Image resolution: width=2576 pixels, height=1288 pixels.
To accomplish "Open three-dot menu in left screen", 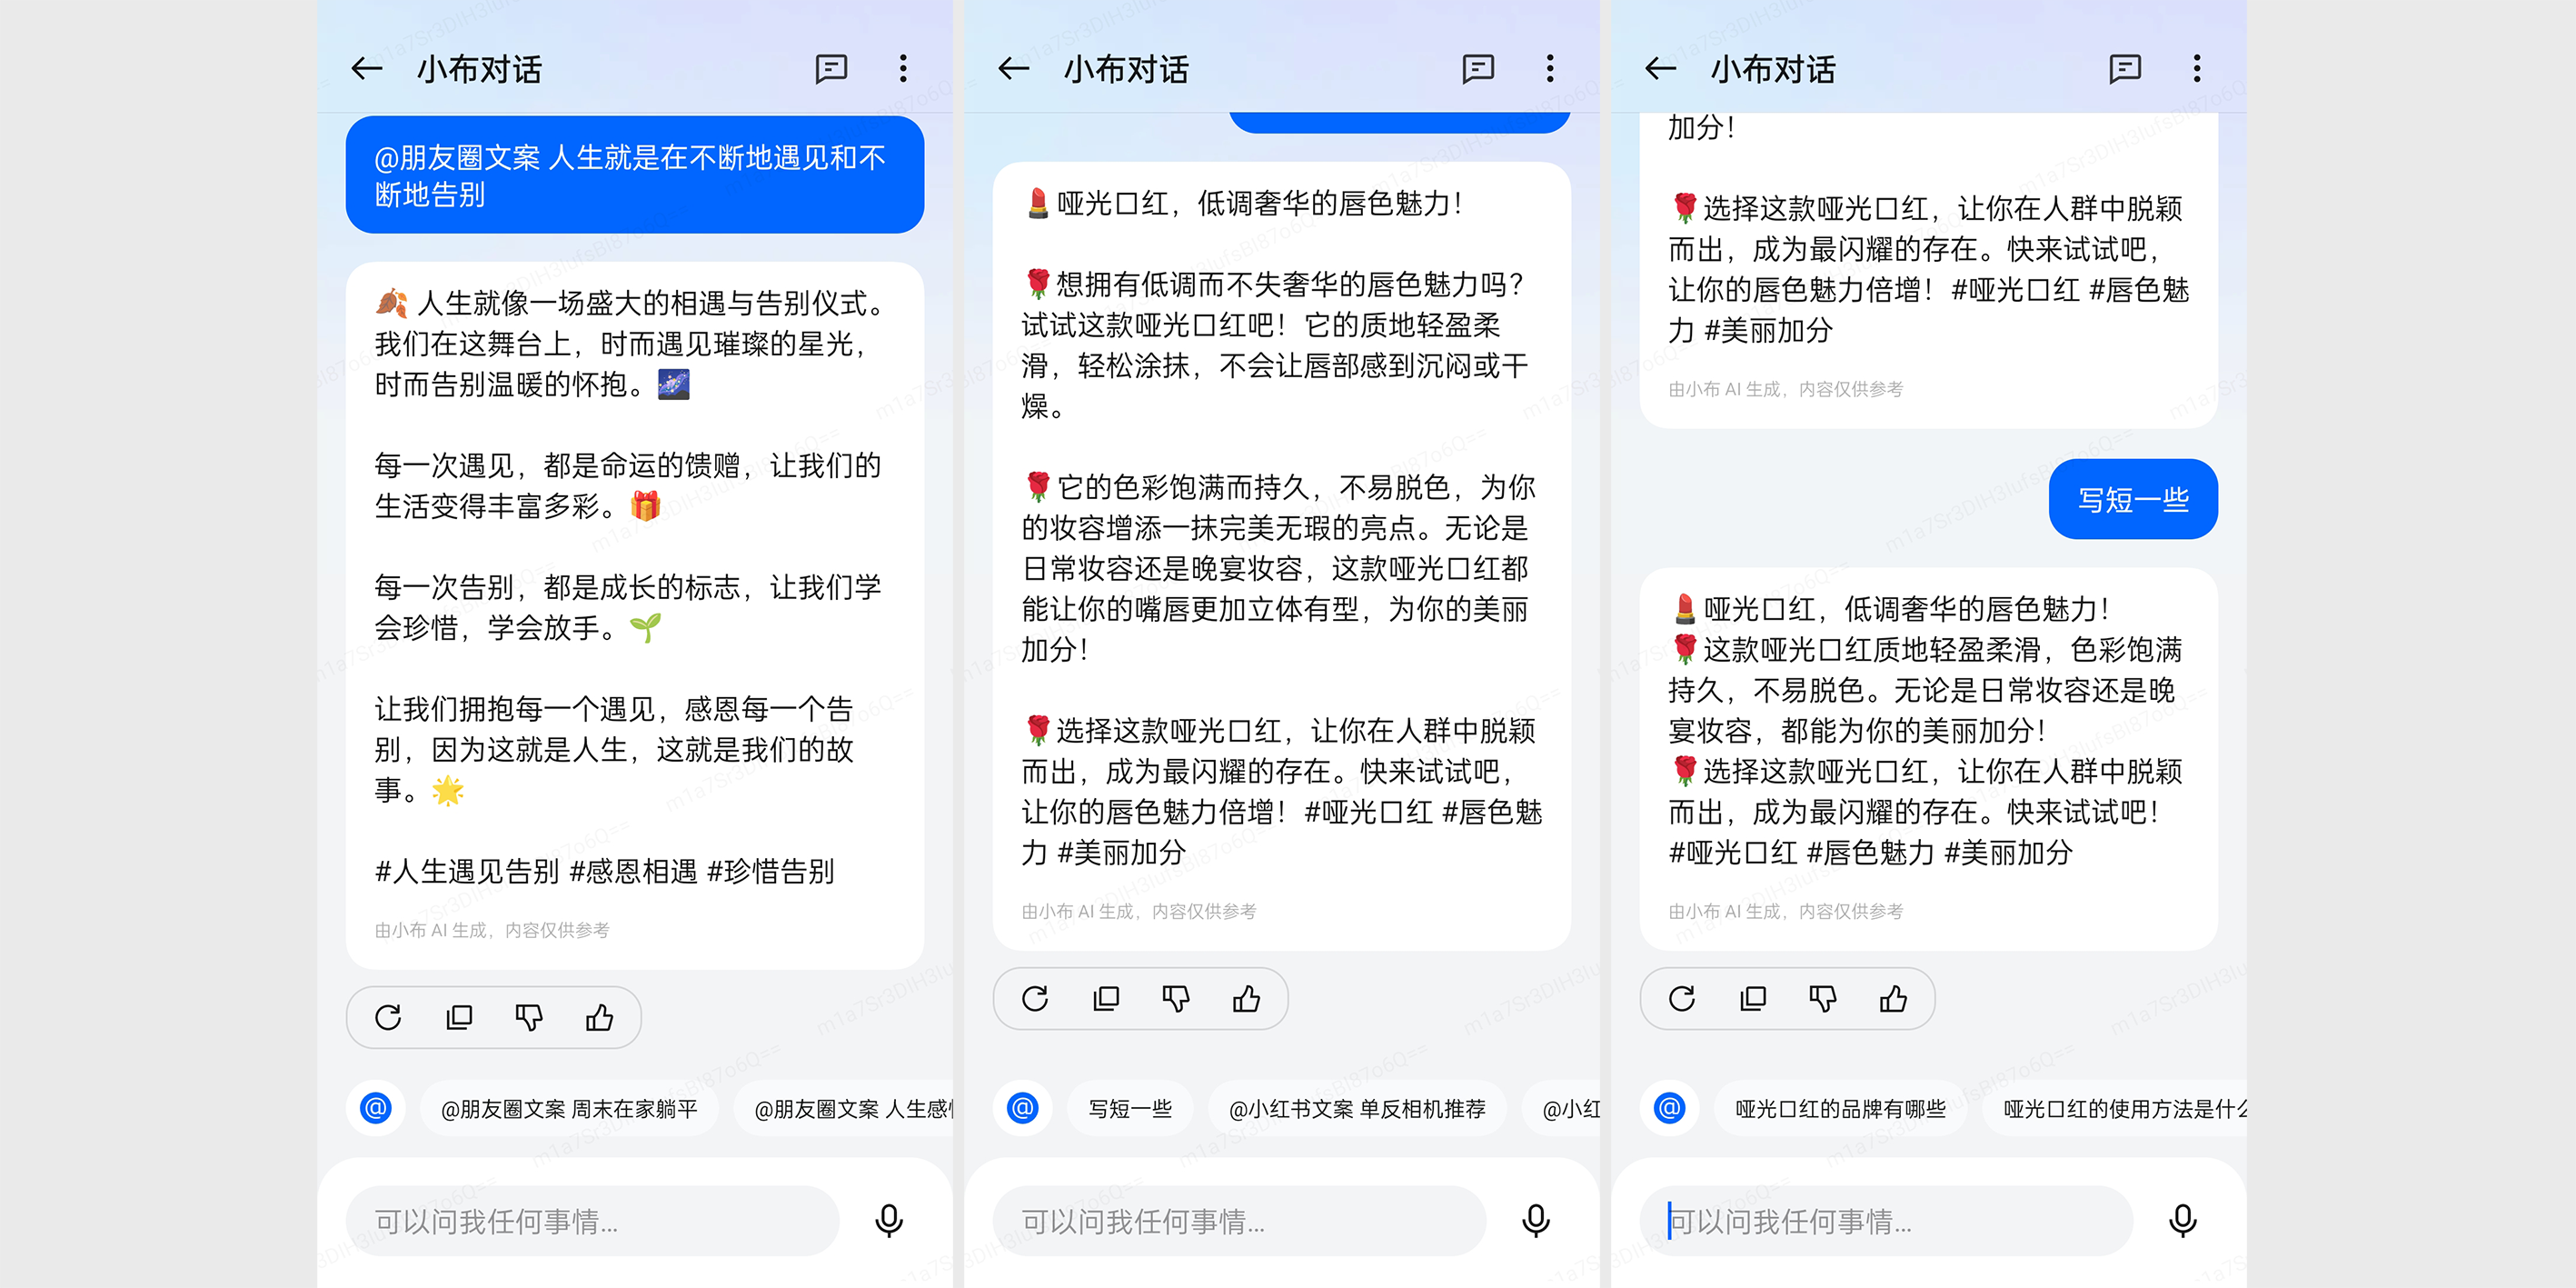I will click(x=903, y=69).
